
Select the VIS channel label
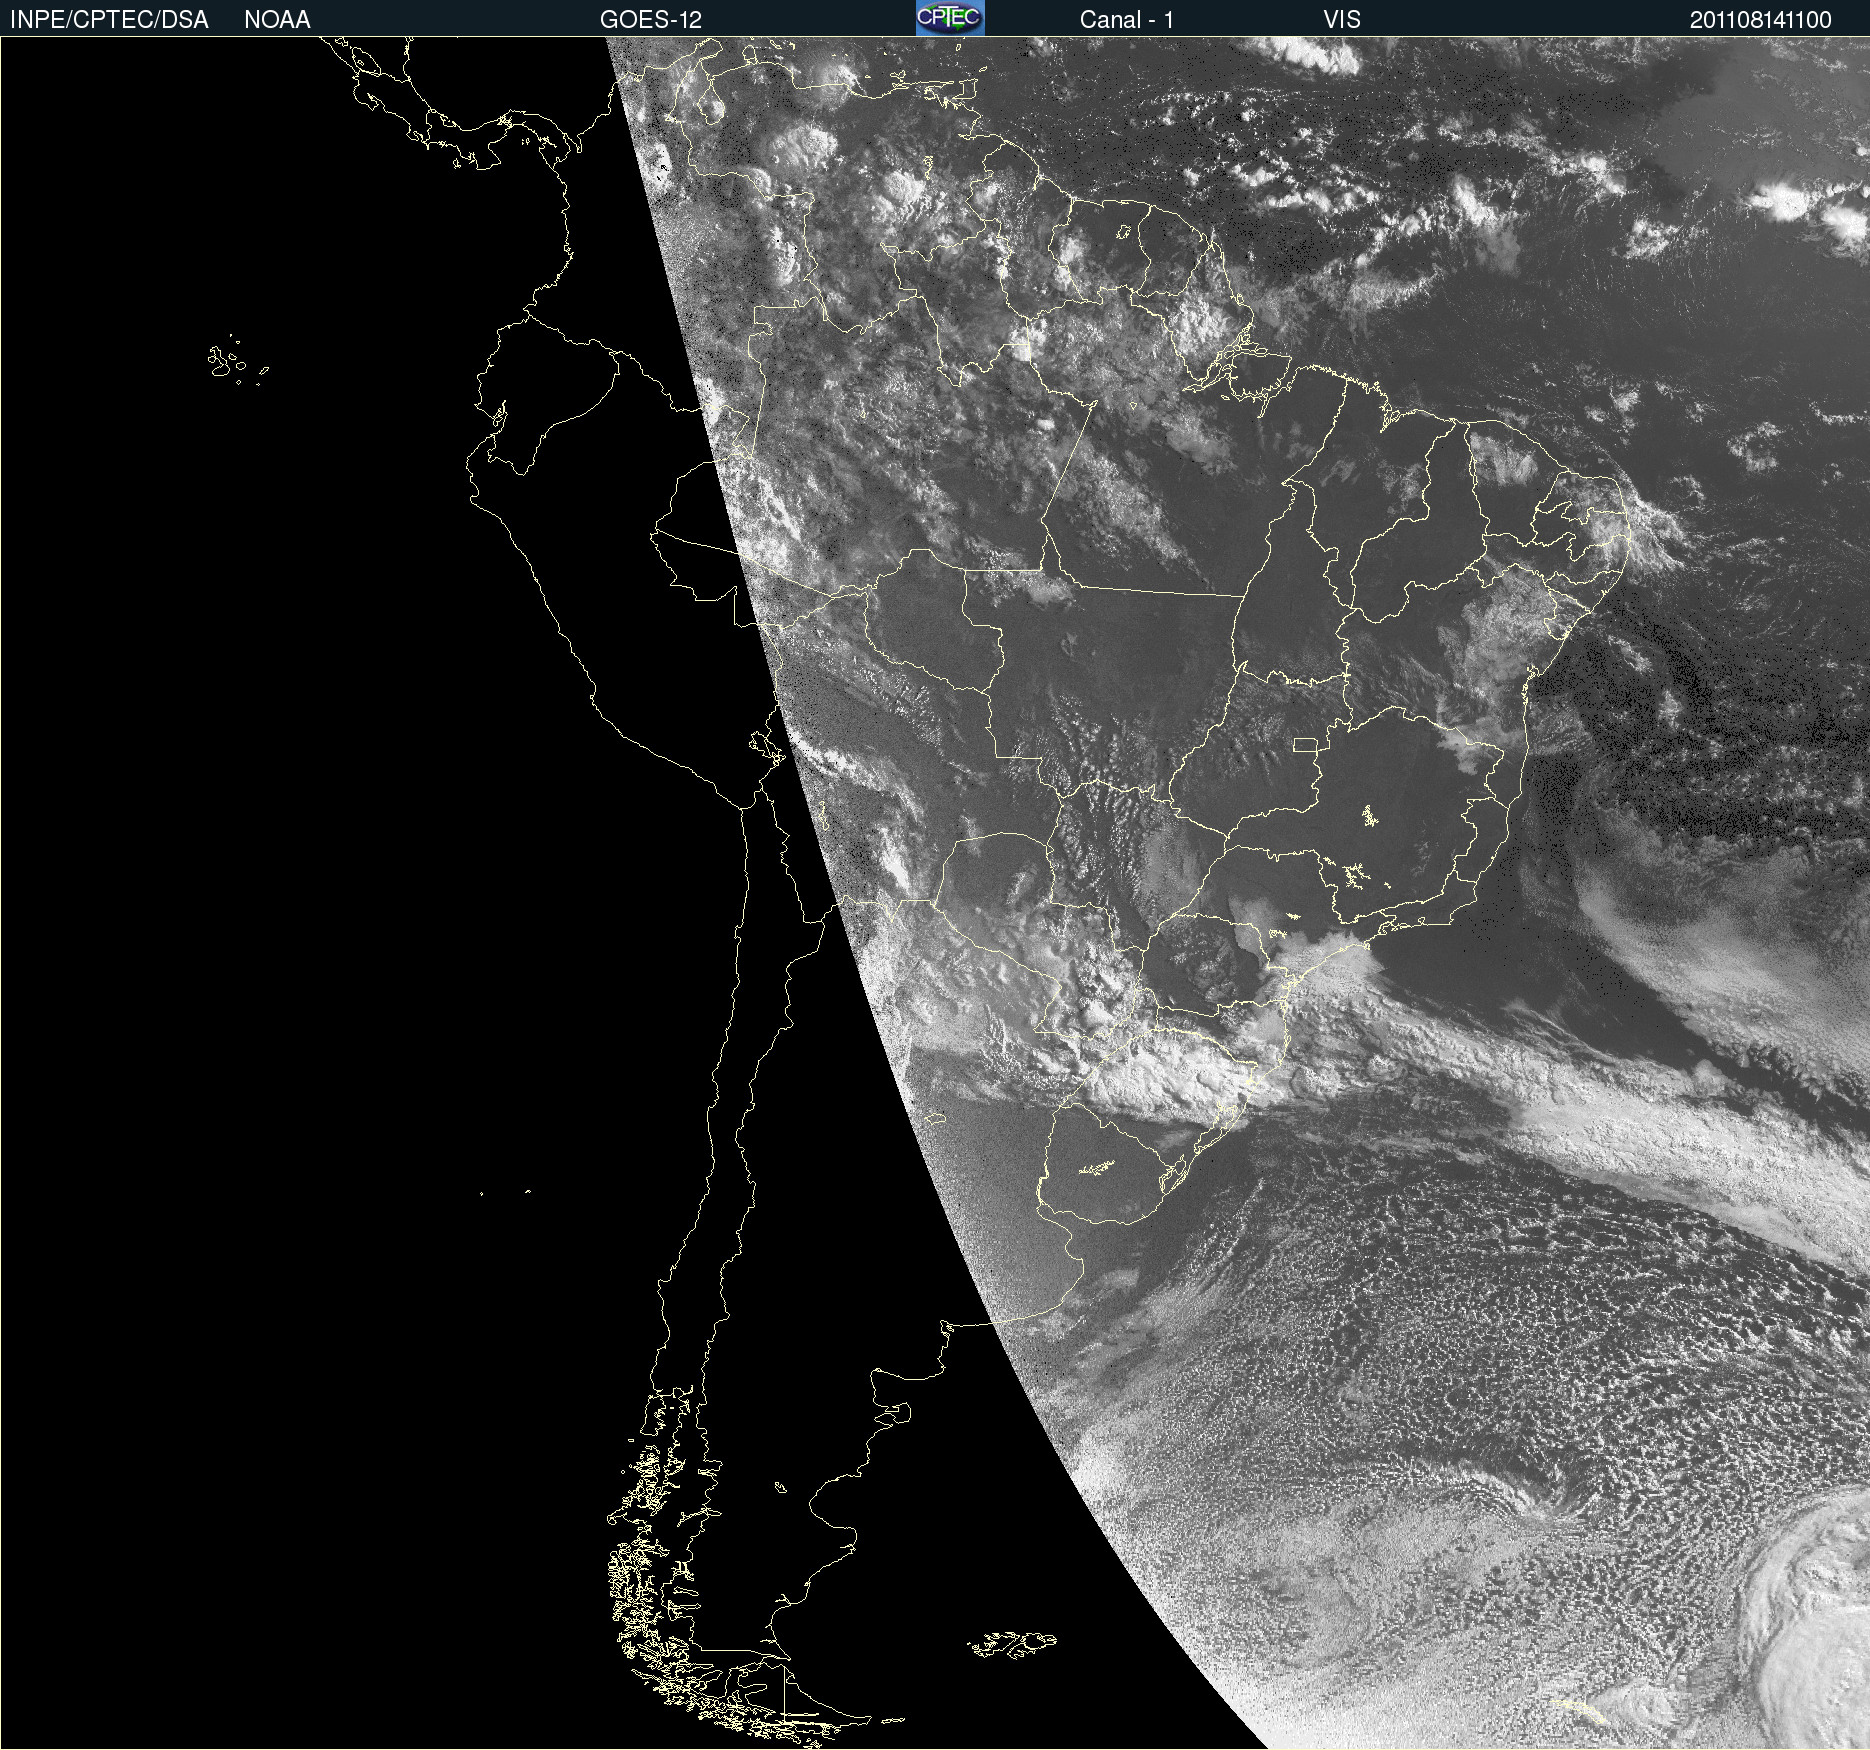tap(1342, 20)
